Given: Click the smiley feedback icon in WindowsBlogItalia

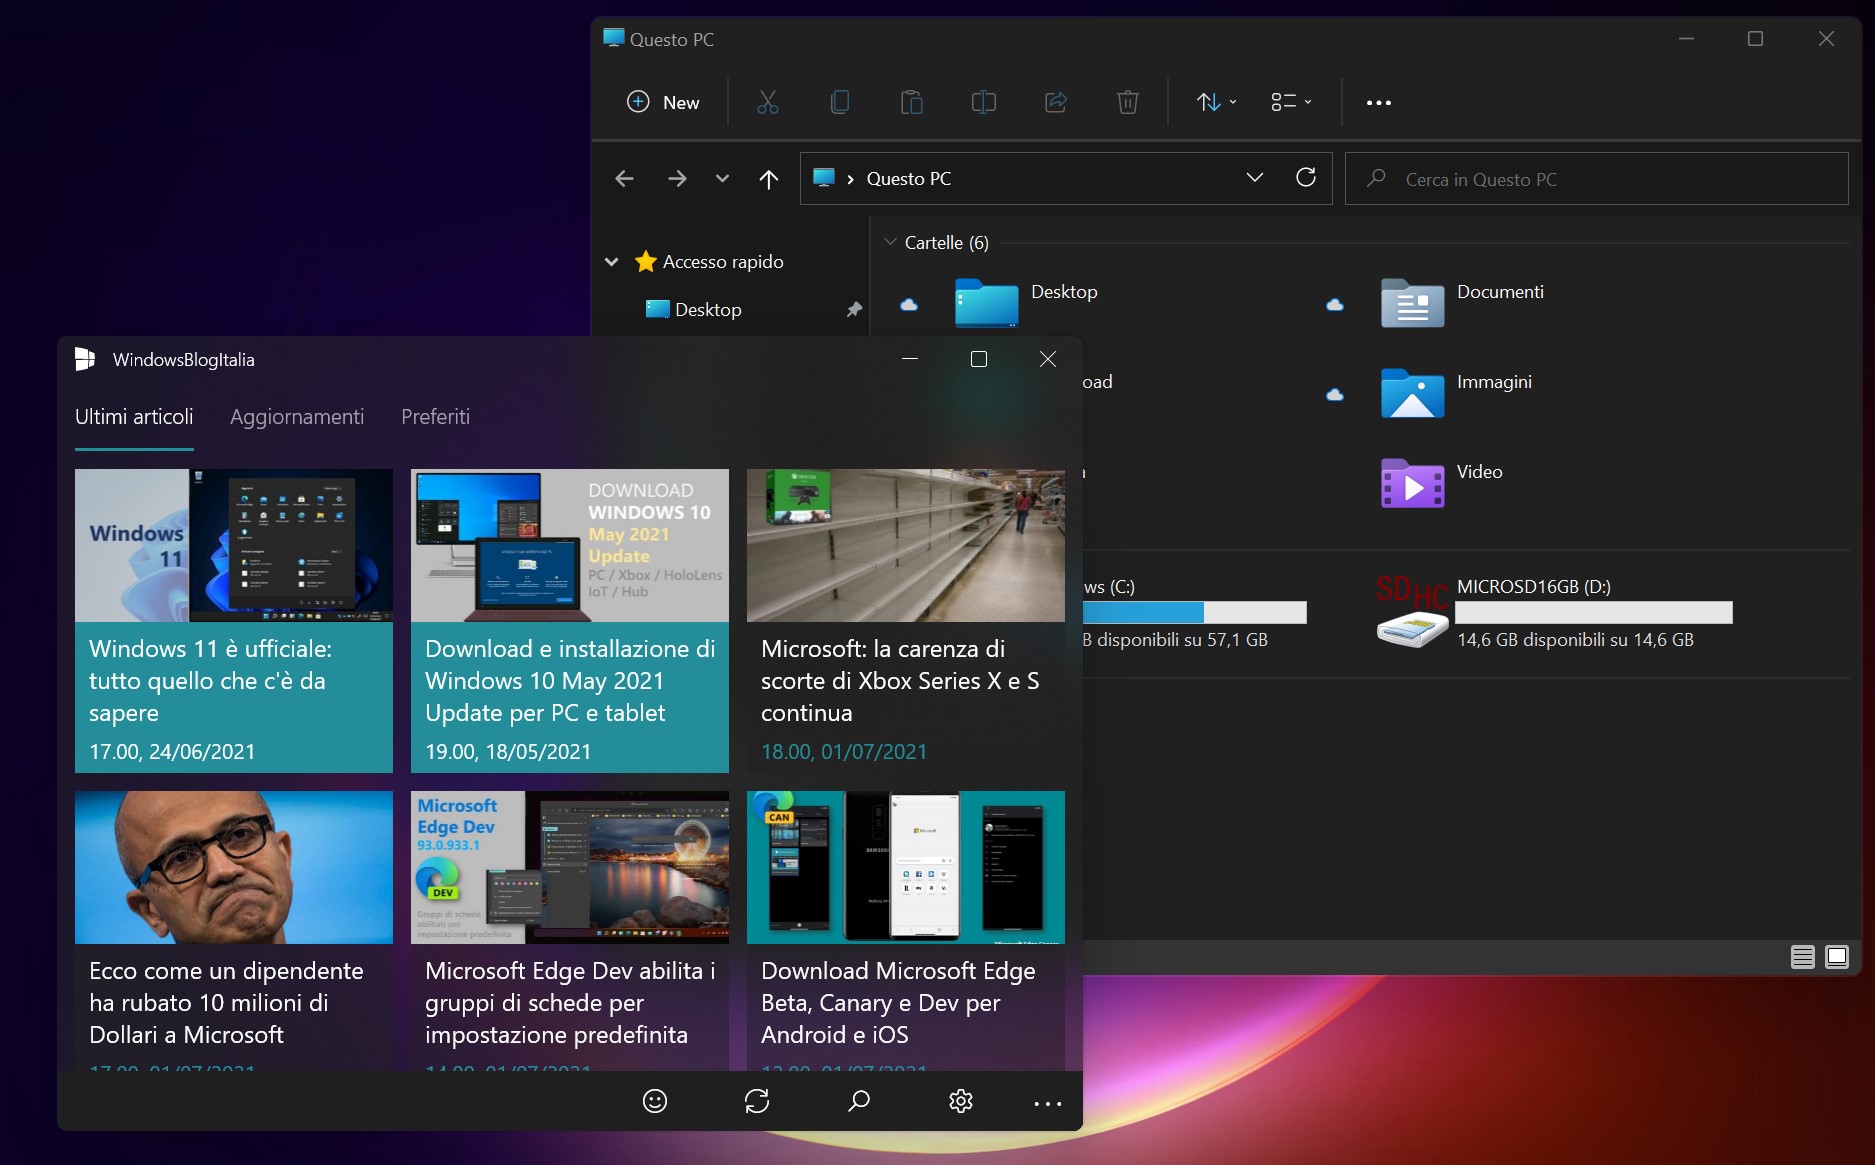Looking at the screenshot, I should tap(654, 1101).
